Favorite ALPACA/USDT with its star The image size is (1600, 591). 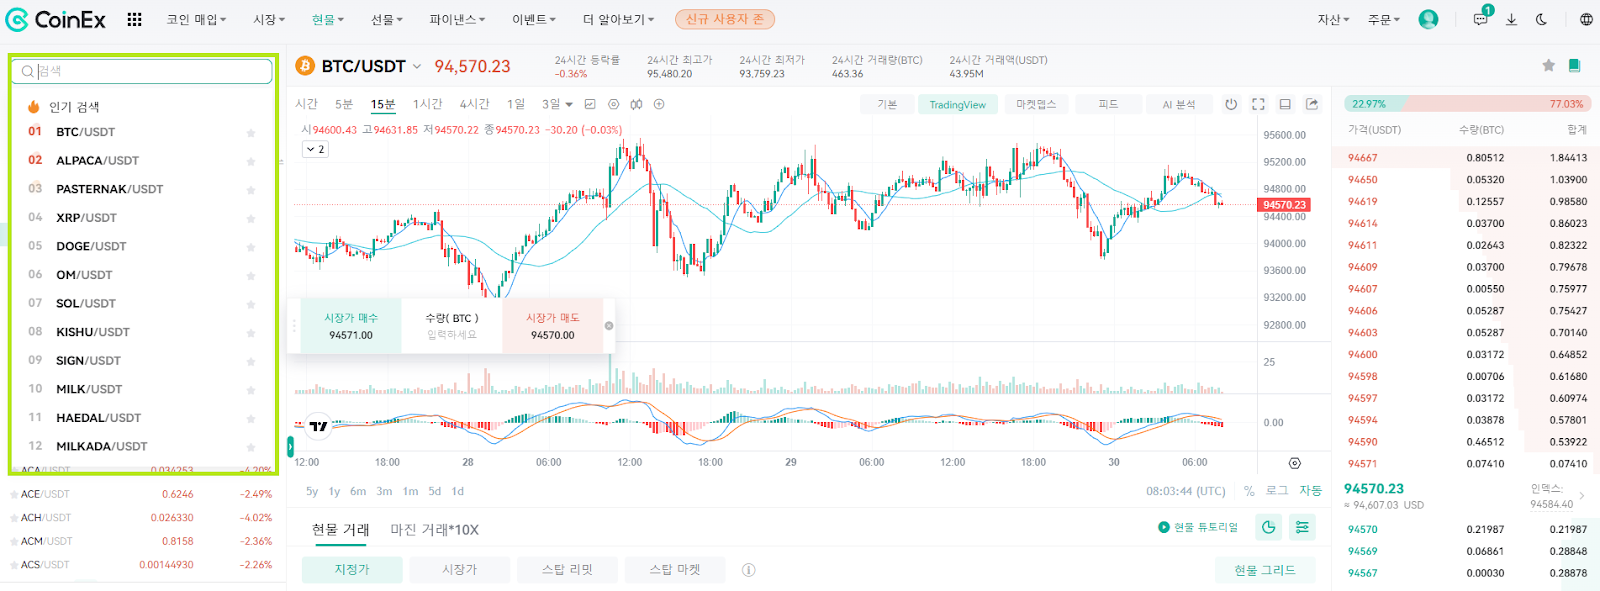point(251,161)
